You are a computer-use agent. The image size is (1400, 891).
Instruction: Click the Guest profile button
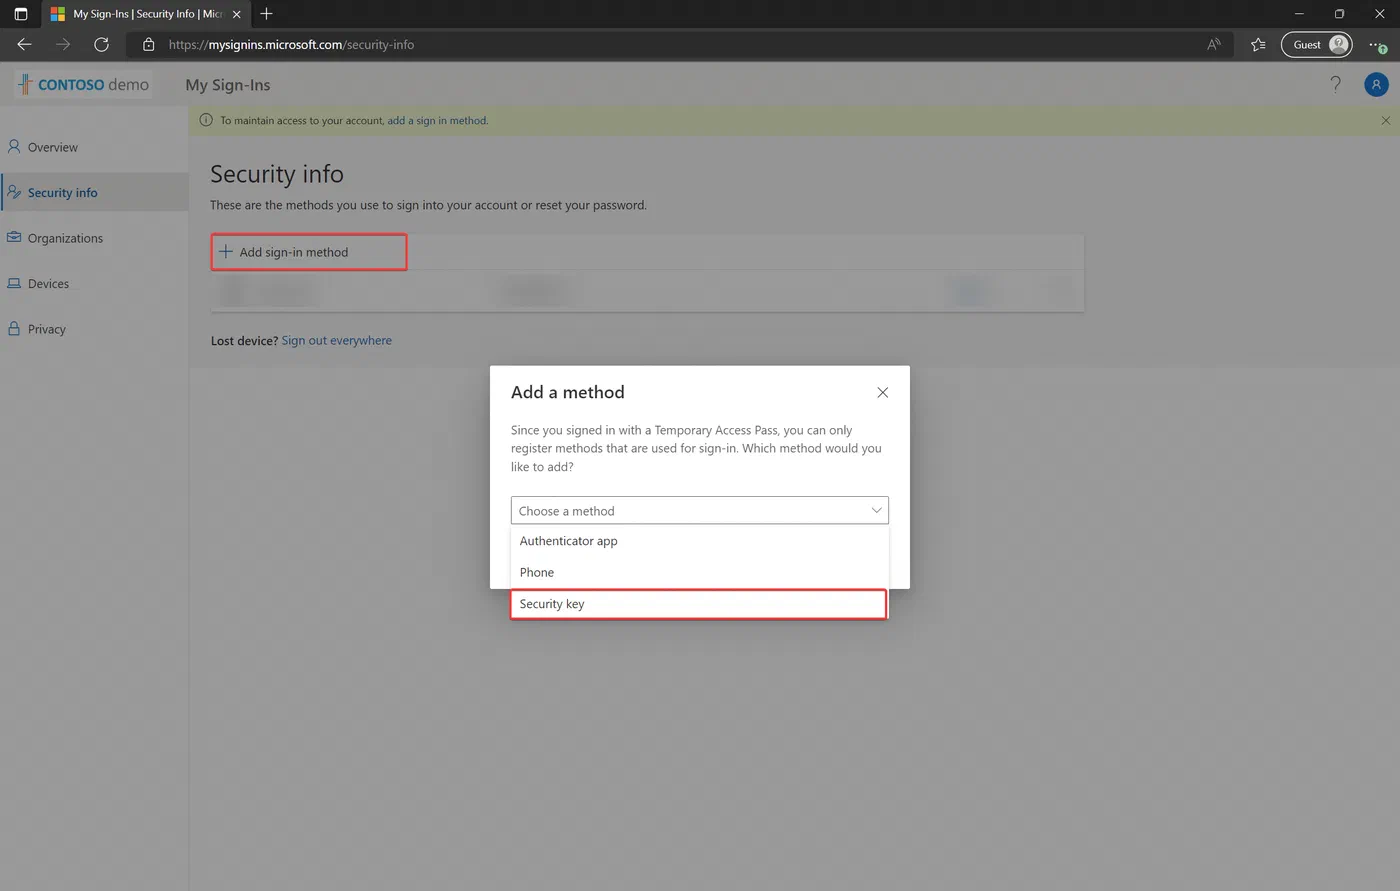click(1317, 44)
